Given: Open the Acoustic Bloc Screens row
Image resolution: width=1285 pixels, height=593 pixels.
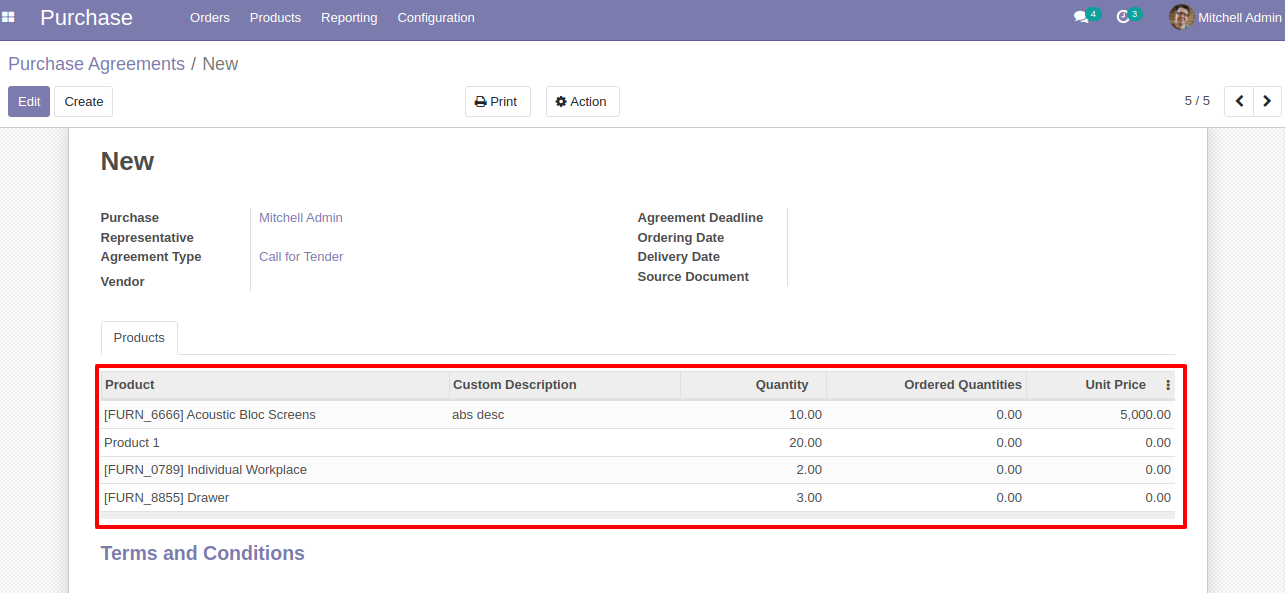Looking at the screenshot, I should pos(210,414).
